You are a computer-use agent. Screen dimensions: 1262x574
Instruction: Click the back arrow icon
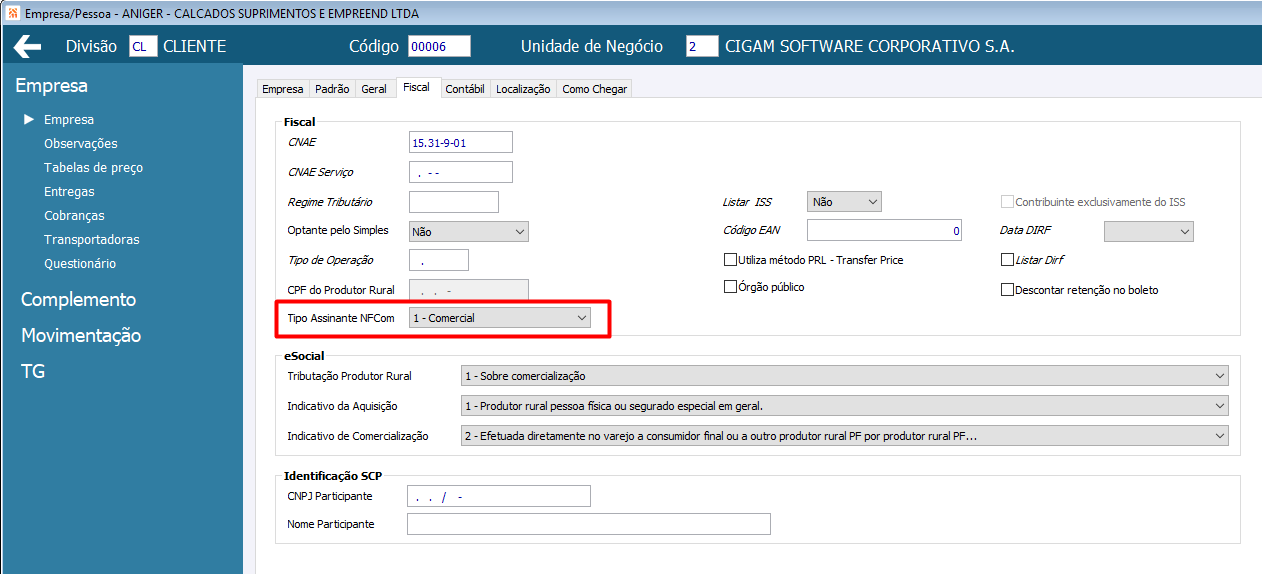[x=27, y=47]
